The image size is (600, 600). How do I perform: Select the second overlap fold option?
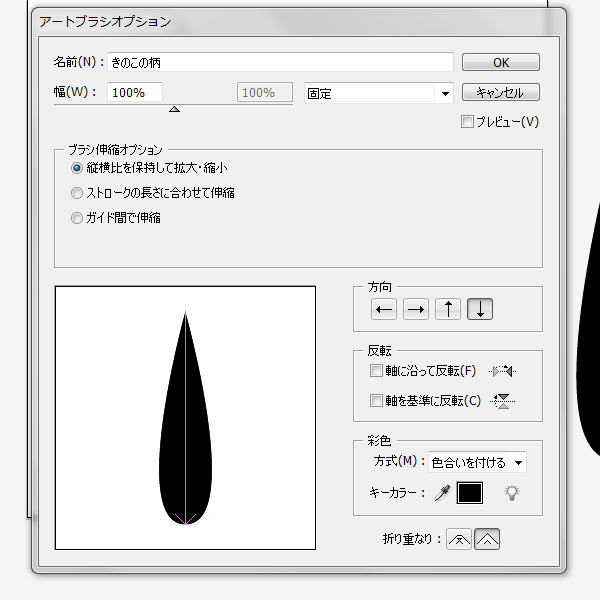click(487, 540)
